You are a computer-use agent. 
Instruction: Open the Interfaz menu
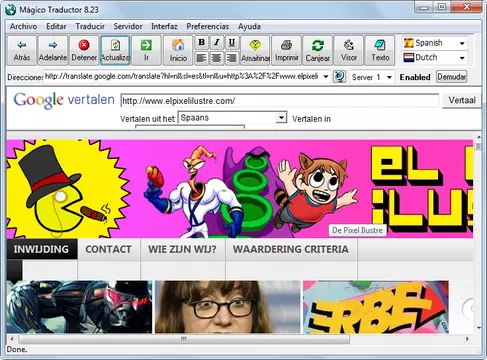164,26
